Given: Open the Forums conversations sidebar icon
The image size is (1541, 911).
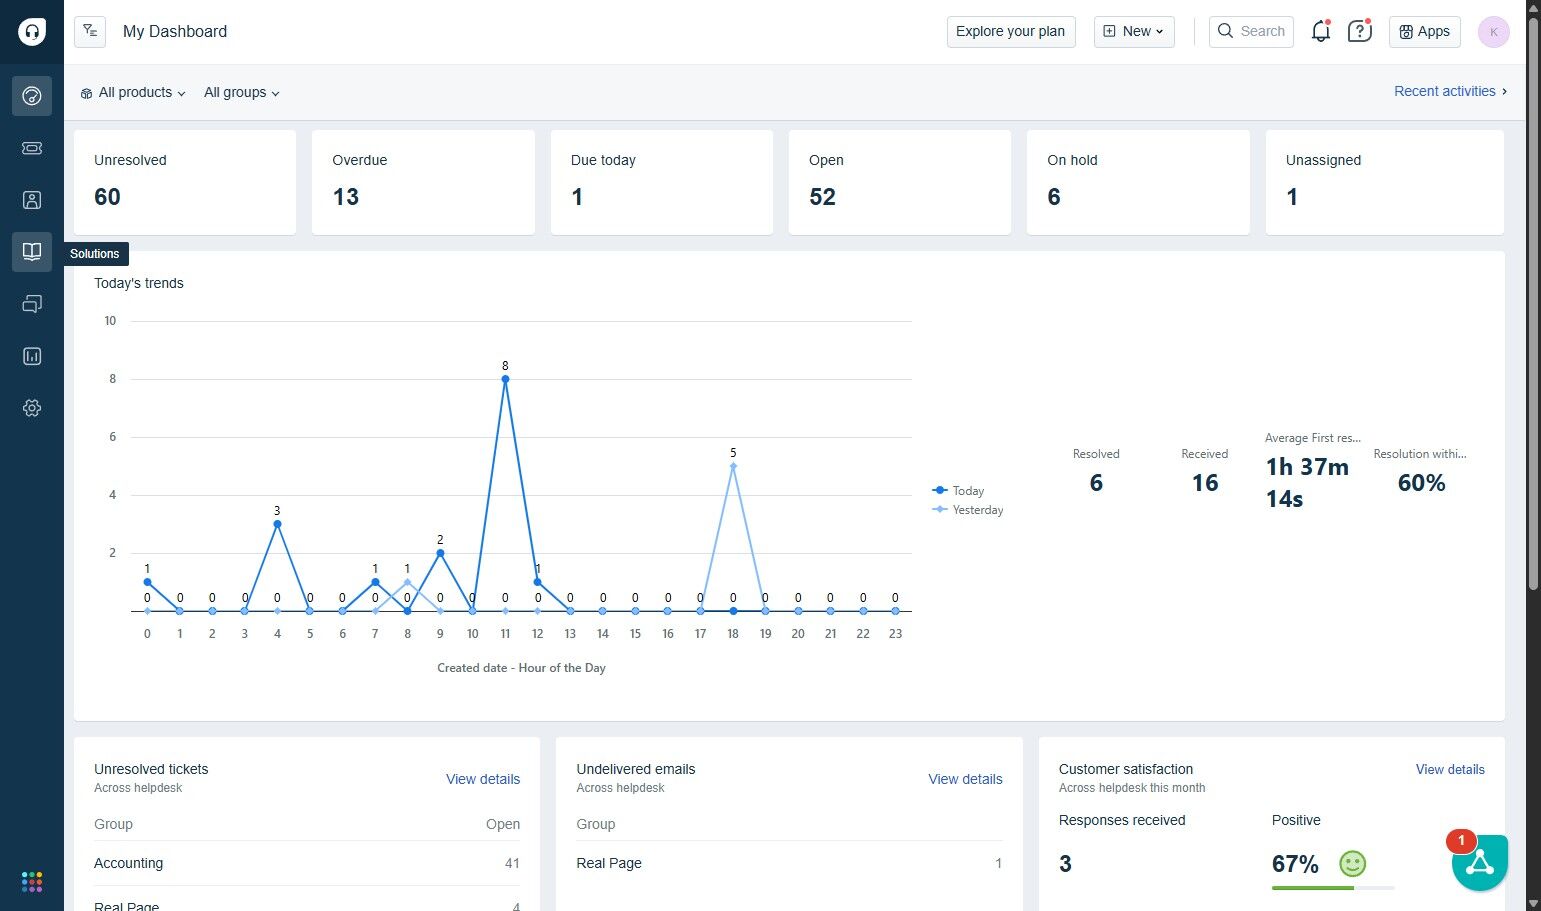Looking at the screenshot, I should (32, 304).
